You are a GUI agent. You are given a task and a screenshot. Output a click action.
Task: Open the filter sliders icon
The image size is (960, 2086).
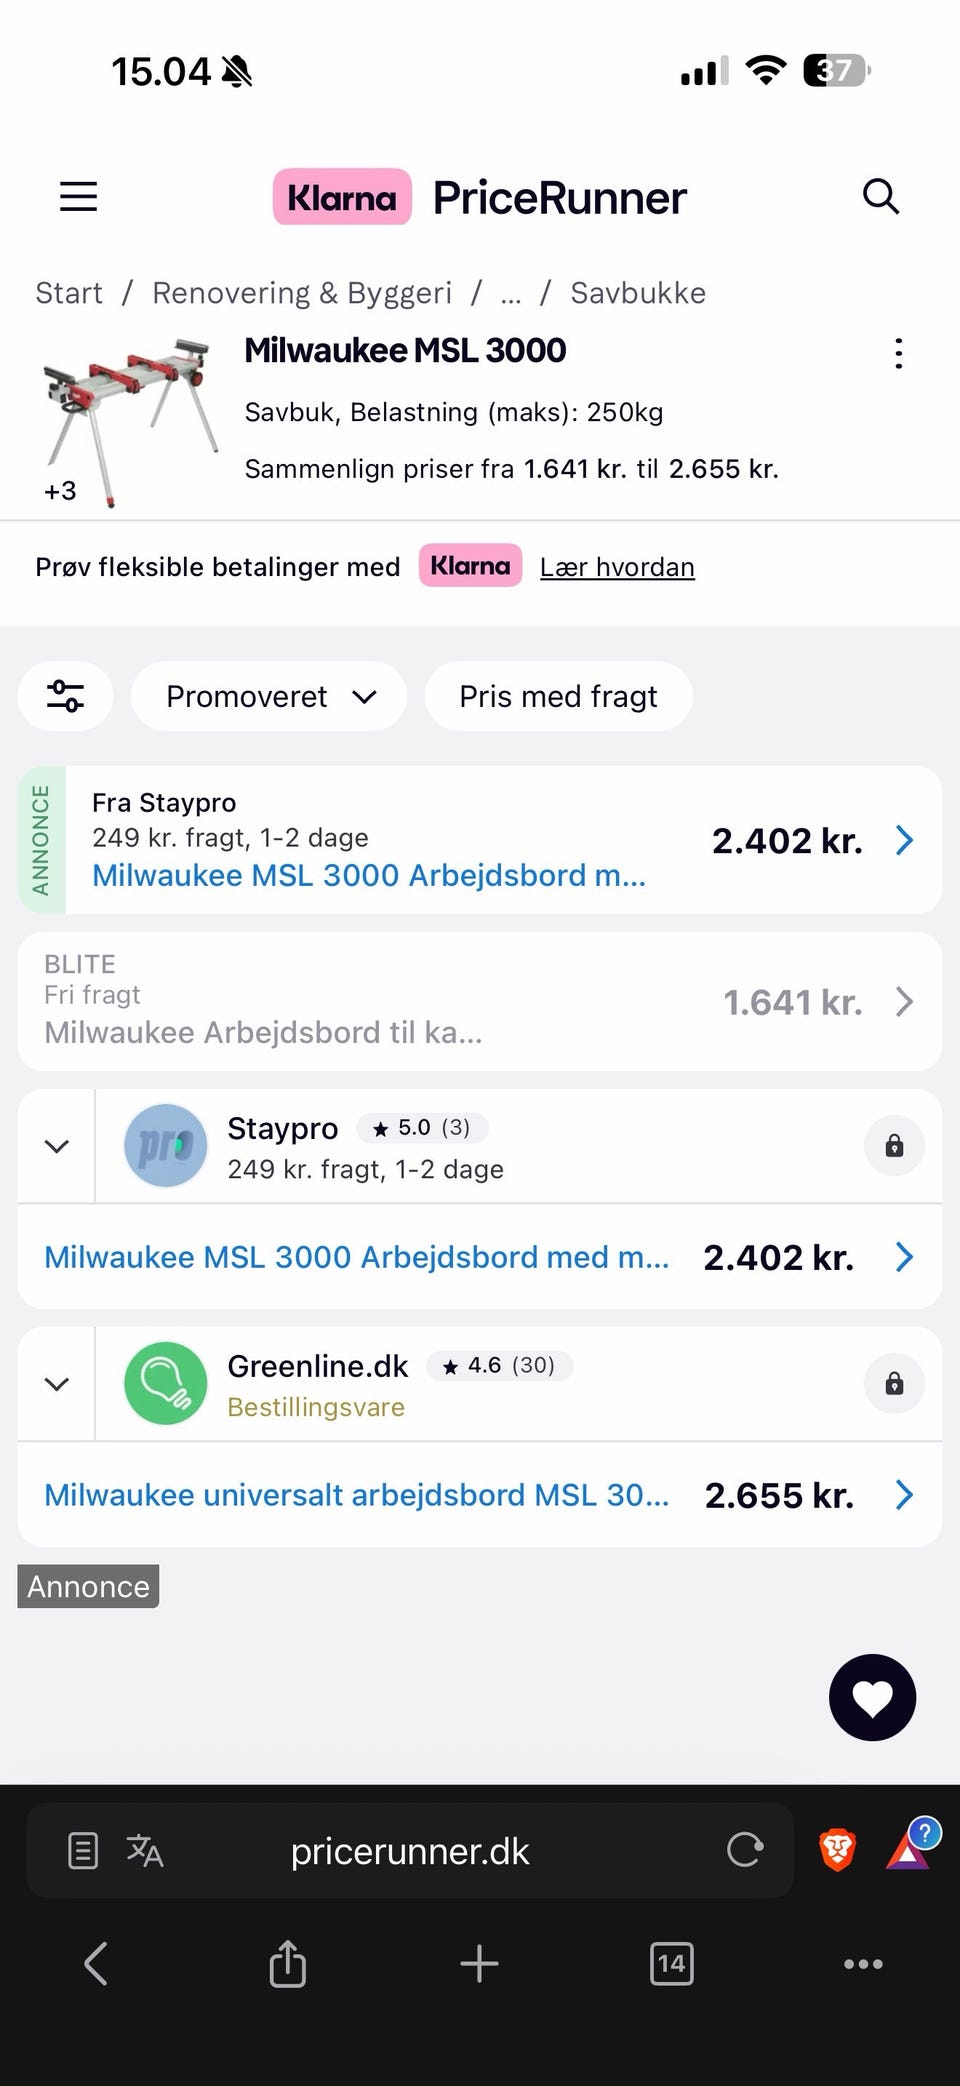point(66,696)
